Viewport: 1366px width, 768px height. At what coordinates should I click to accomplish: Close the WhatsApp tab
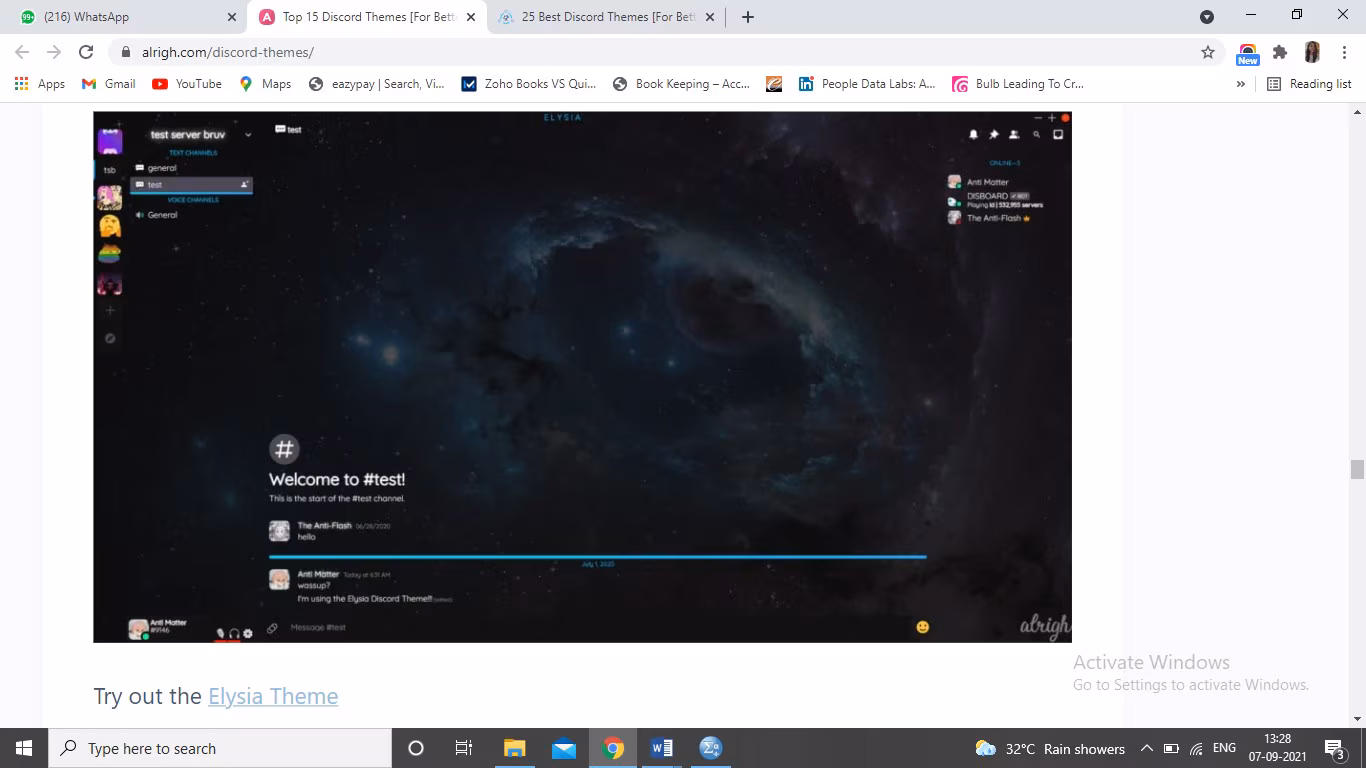tap(232, 16)
